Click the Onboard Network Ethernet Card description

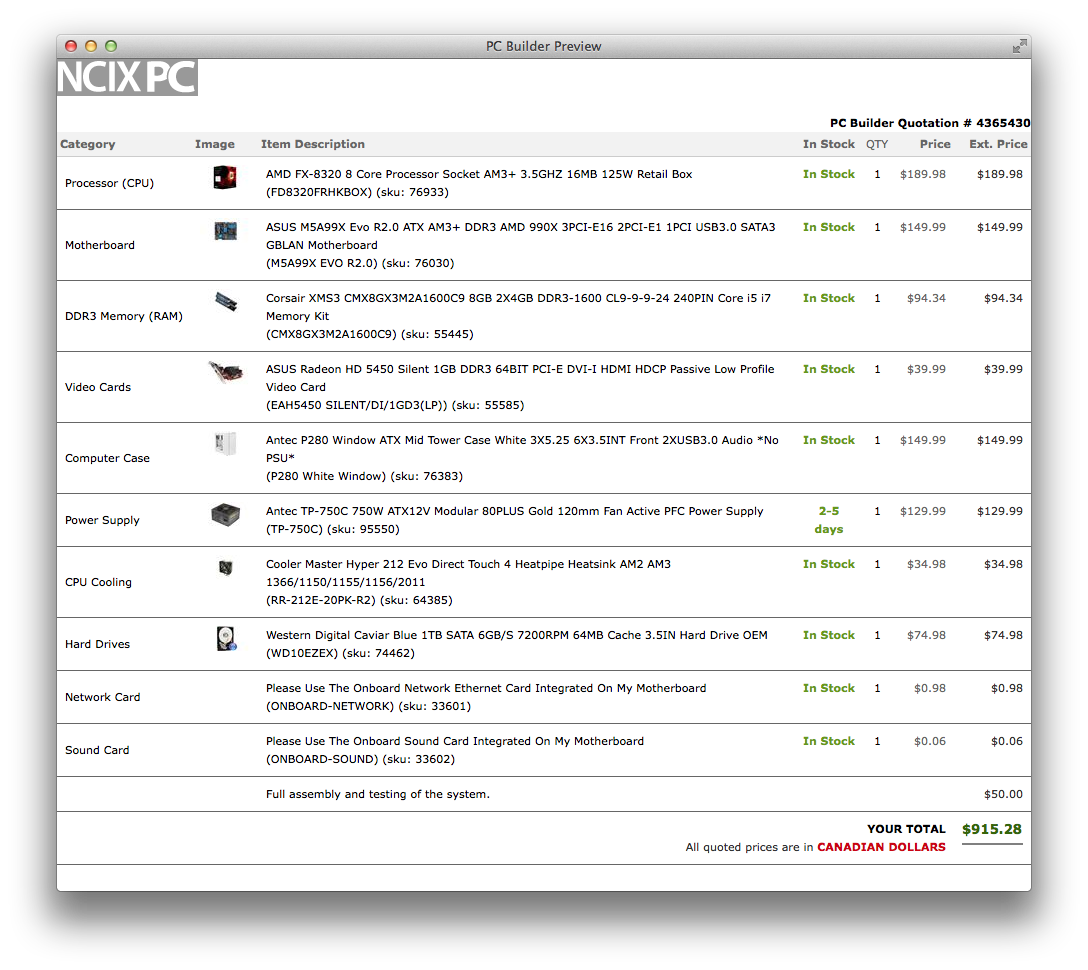tap(486, 697)
